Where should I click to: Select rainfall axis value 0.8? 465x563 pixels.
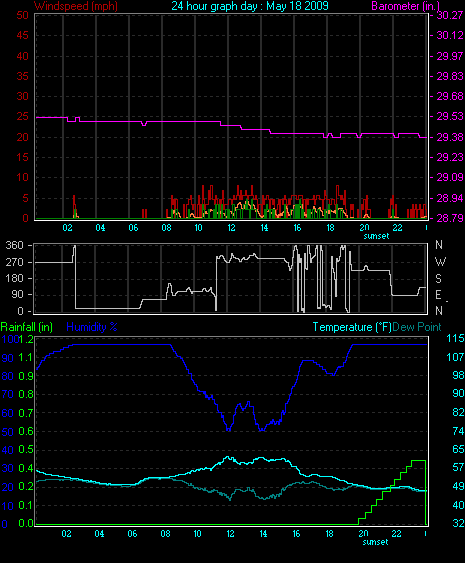pyautogui.click(x=25, y=394)
